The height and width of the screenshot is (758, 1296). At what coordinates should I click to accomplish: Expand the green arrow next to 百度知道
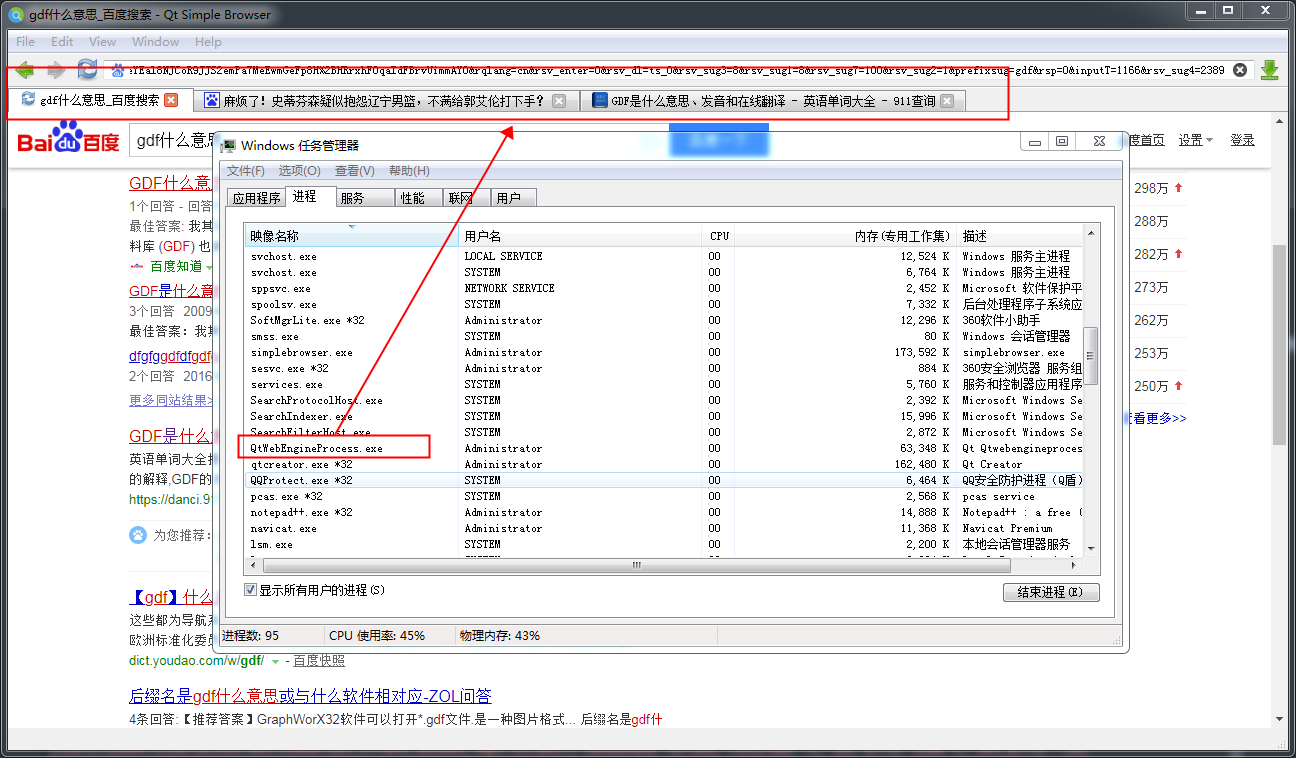pyautogui.click(x=210, y=267)
